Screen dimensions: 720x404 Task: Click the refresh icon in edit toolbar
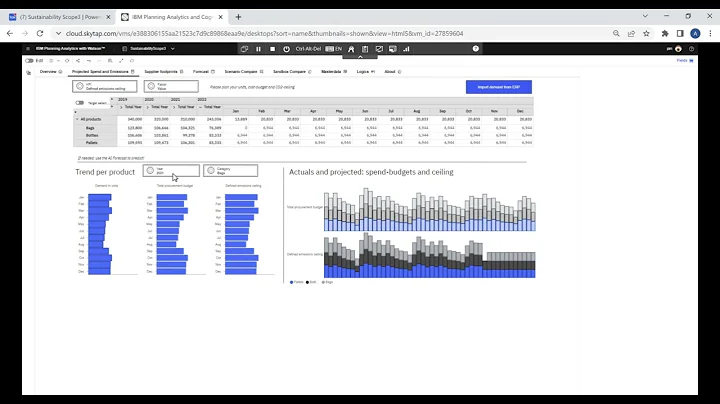click(x=67, y=61)
